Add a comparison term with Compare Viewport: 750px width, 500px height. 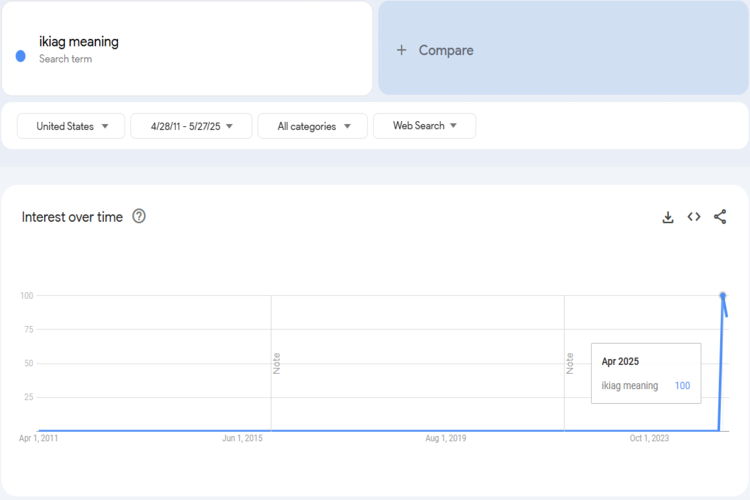(x=563, y=48)
